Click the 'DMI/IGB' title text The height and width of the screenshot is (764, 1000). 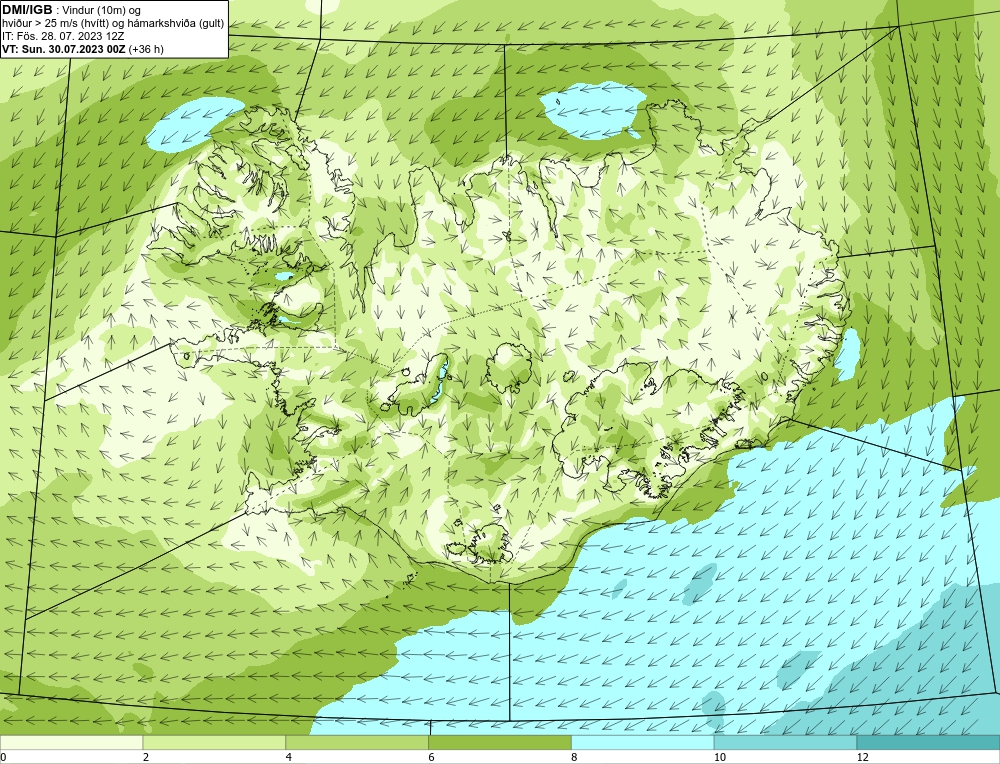click(27, 10)
